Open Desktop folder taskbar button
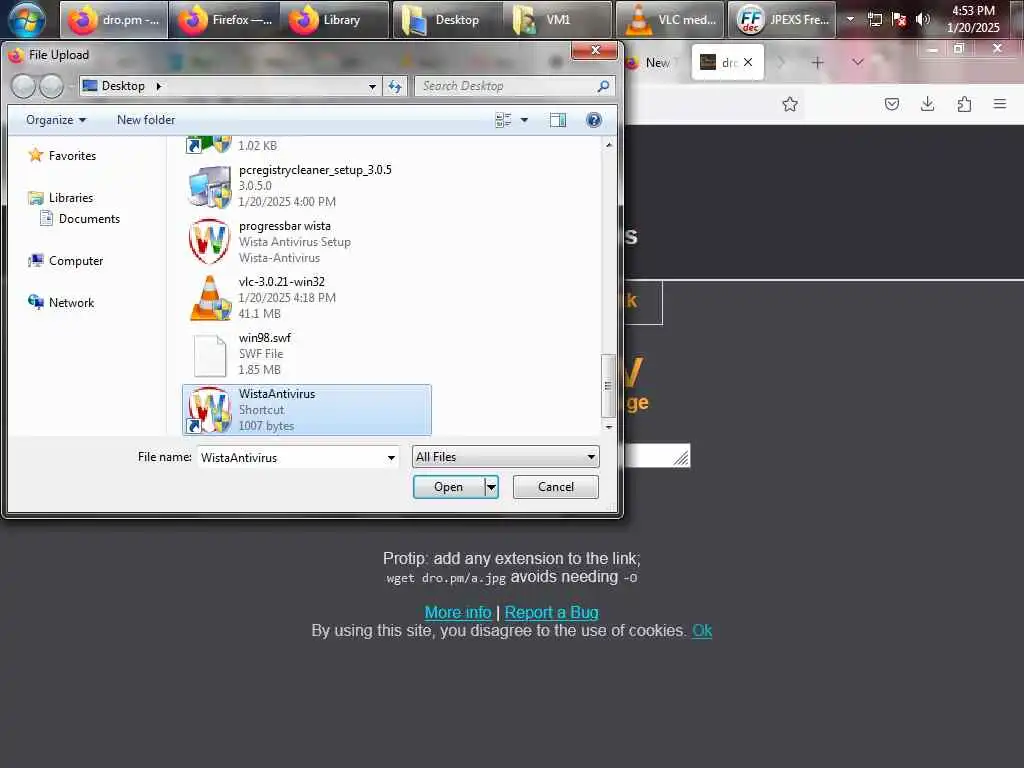 pyautogui.click(x=447, y=20)
